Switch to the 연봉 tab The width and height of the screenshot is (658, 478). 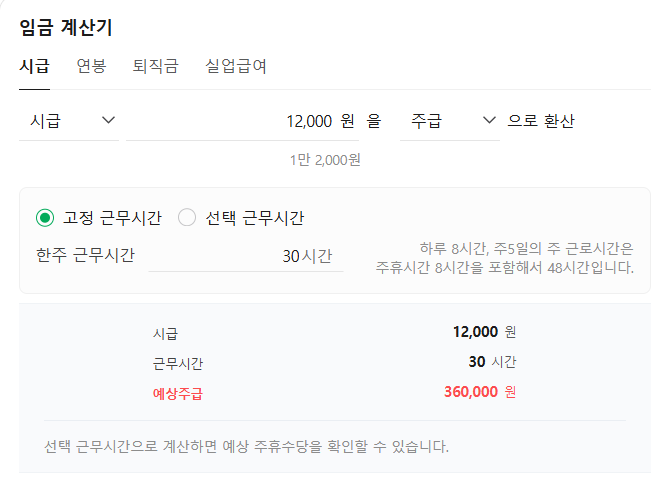click(x=91, y=67)
